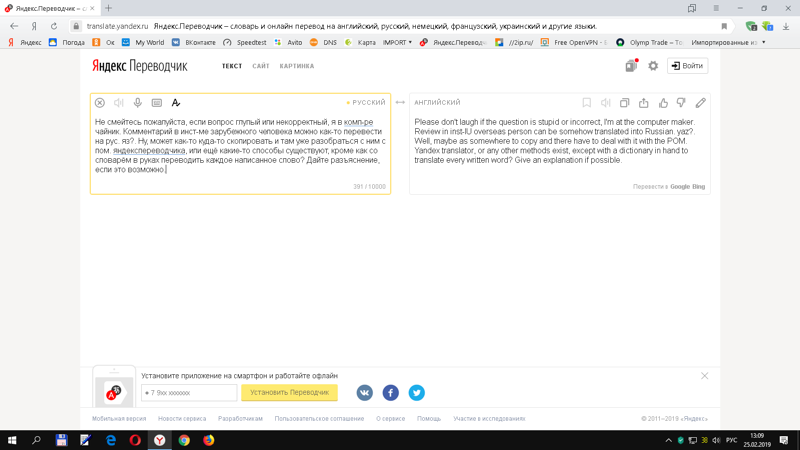The image size is (800, 450).
Task: Listen to the English translation
Action: (606, 103)
